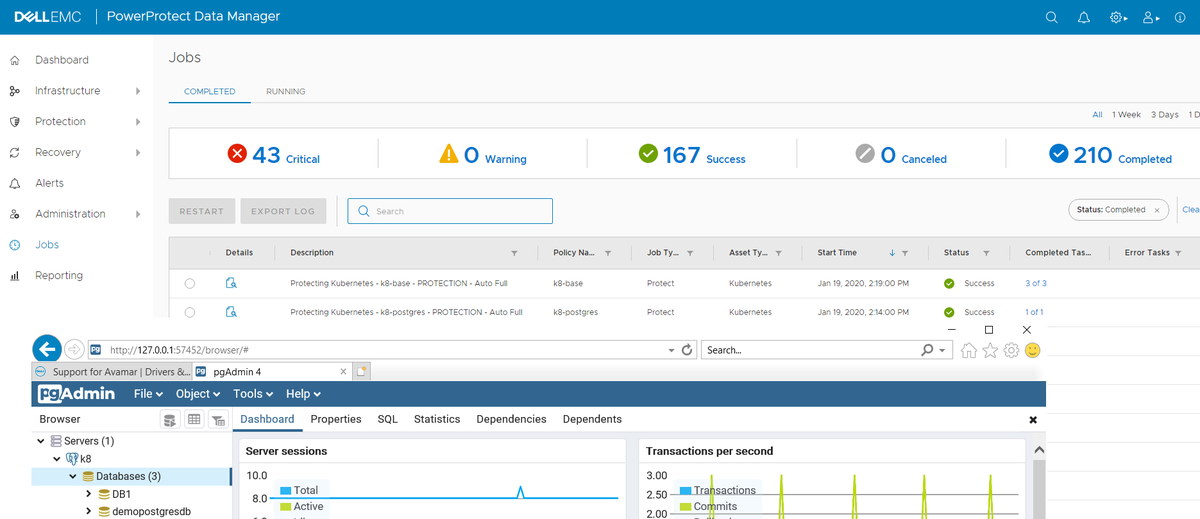Viewport: 1200px width, 519px height.
Task: Open the Description column filter
Action: 515,253
